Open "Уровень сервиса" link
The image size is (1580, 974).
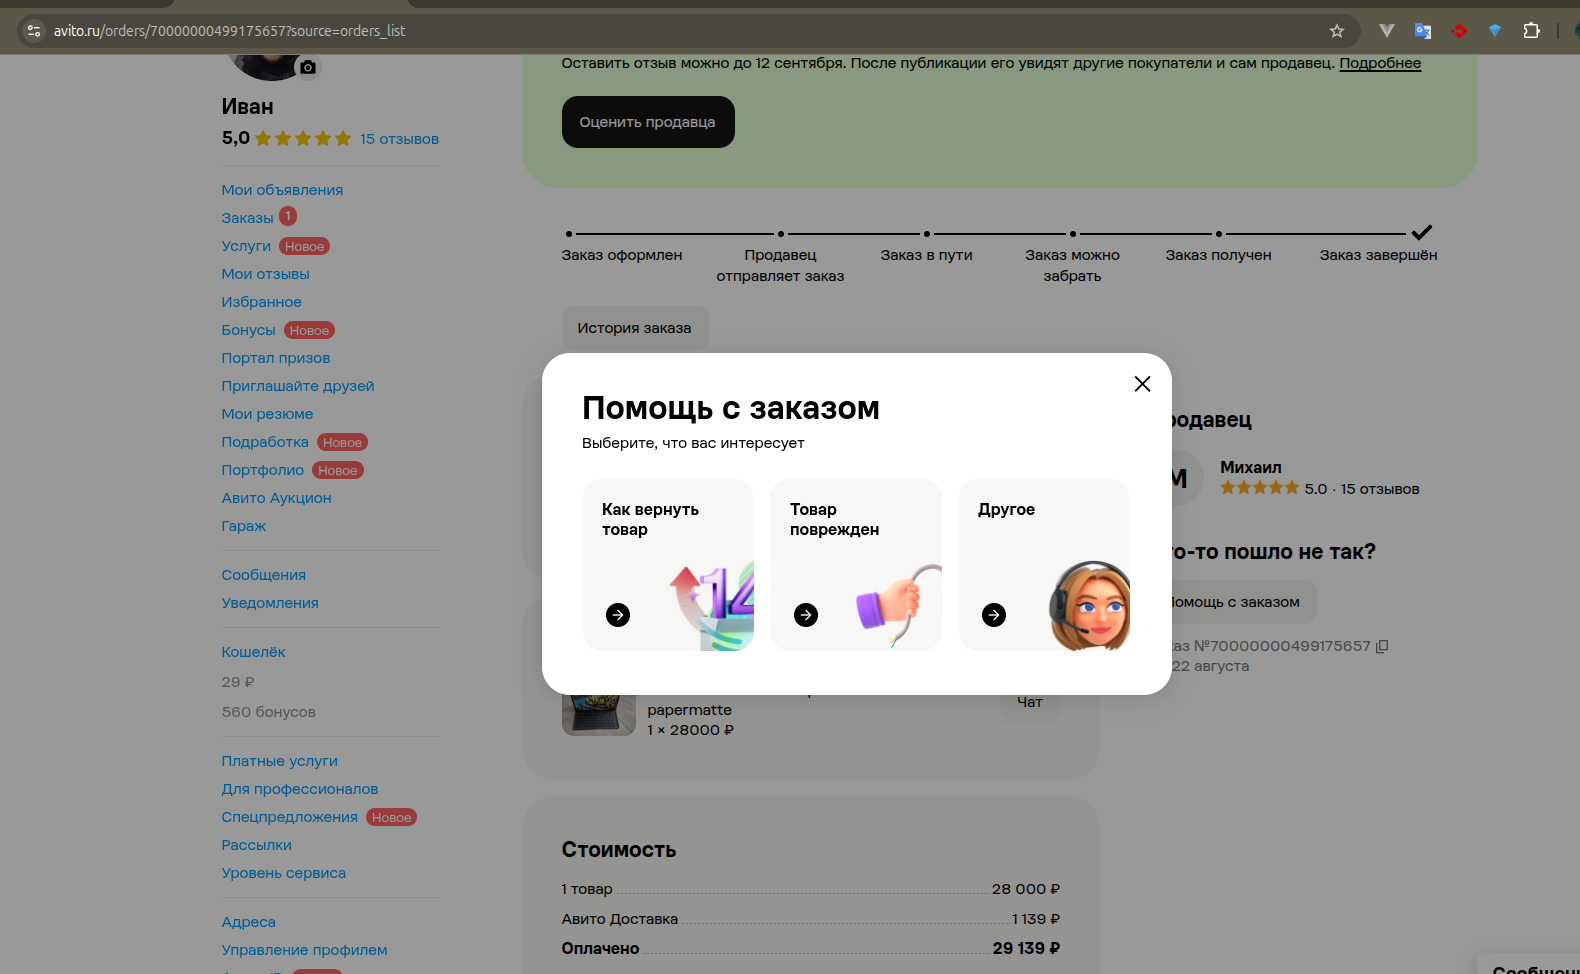(284, 873)
